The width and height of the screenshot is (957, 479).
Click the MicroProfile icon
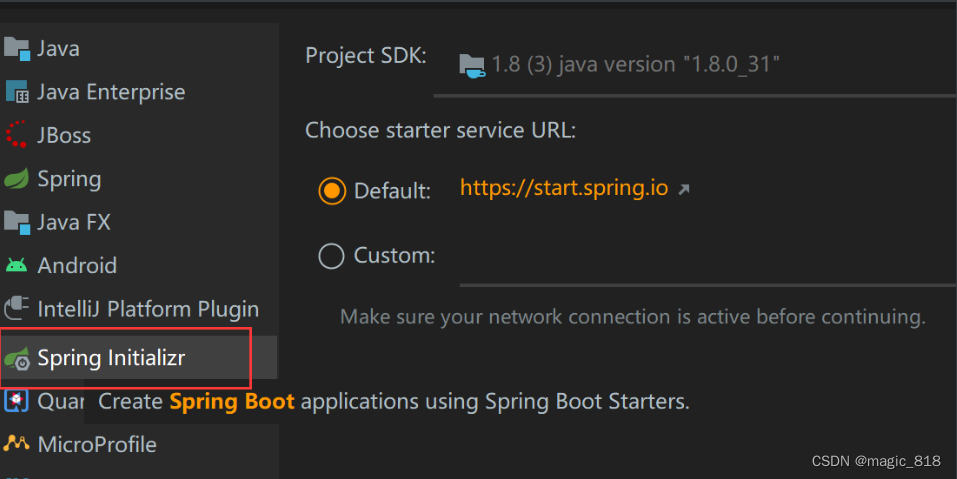coord(16,444)
